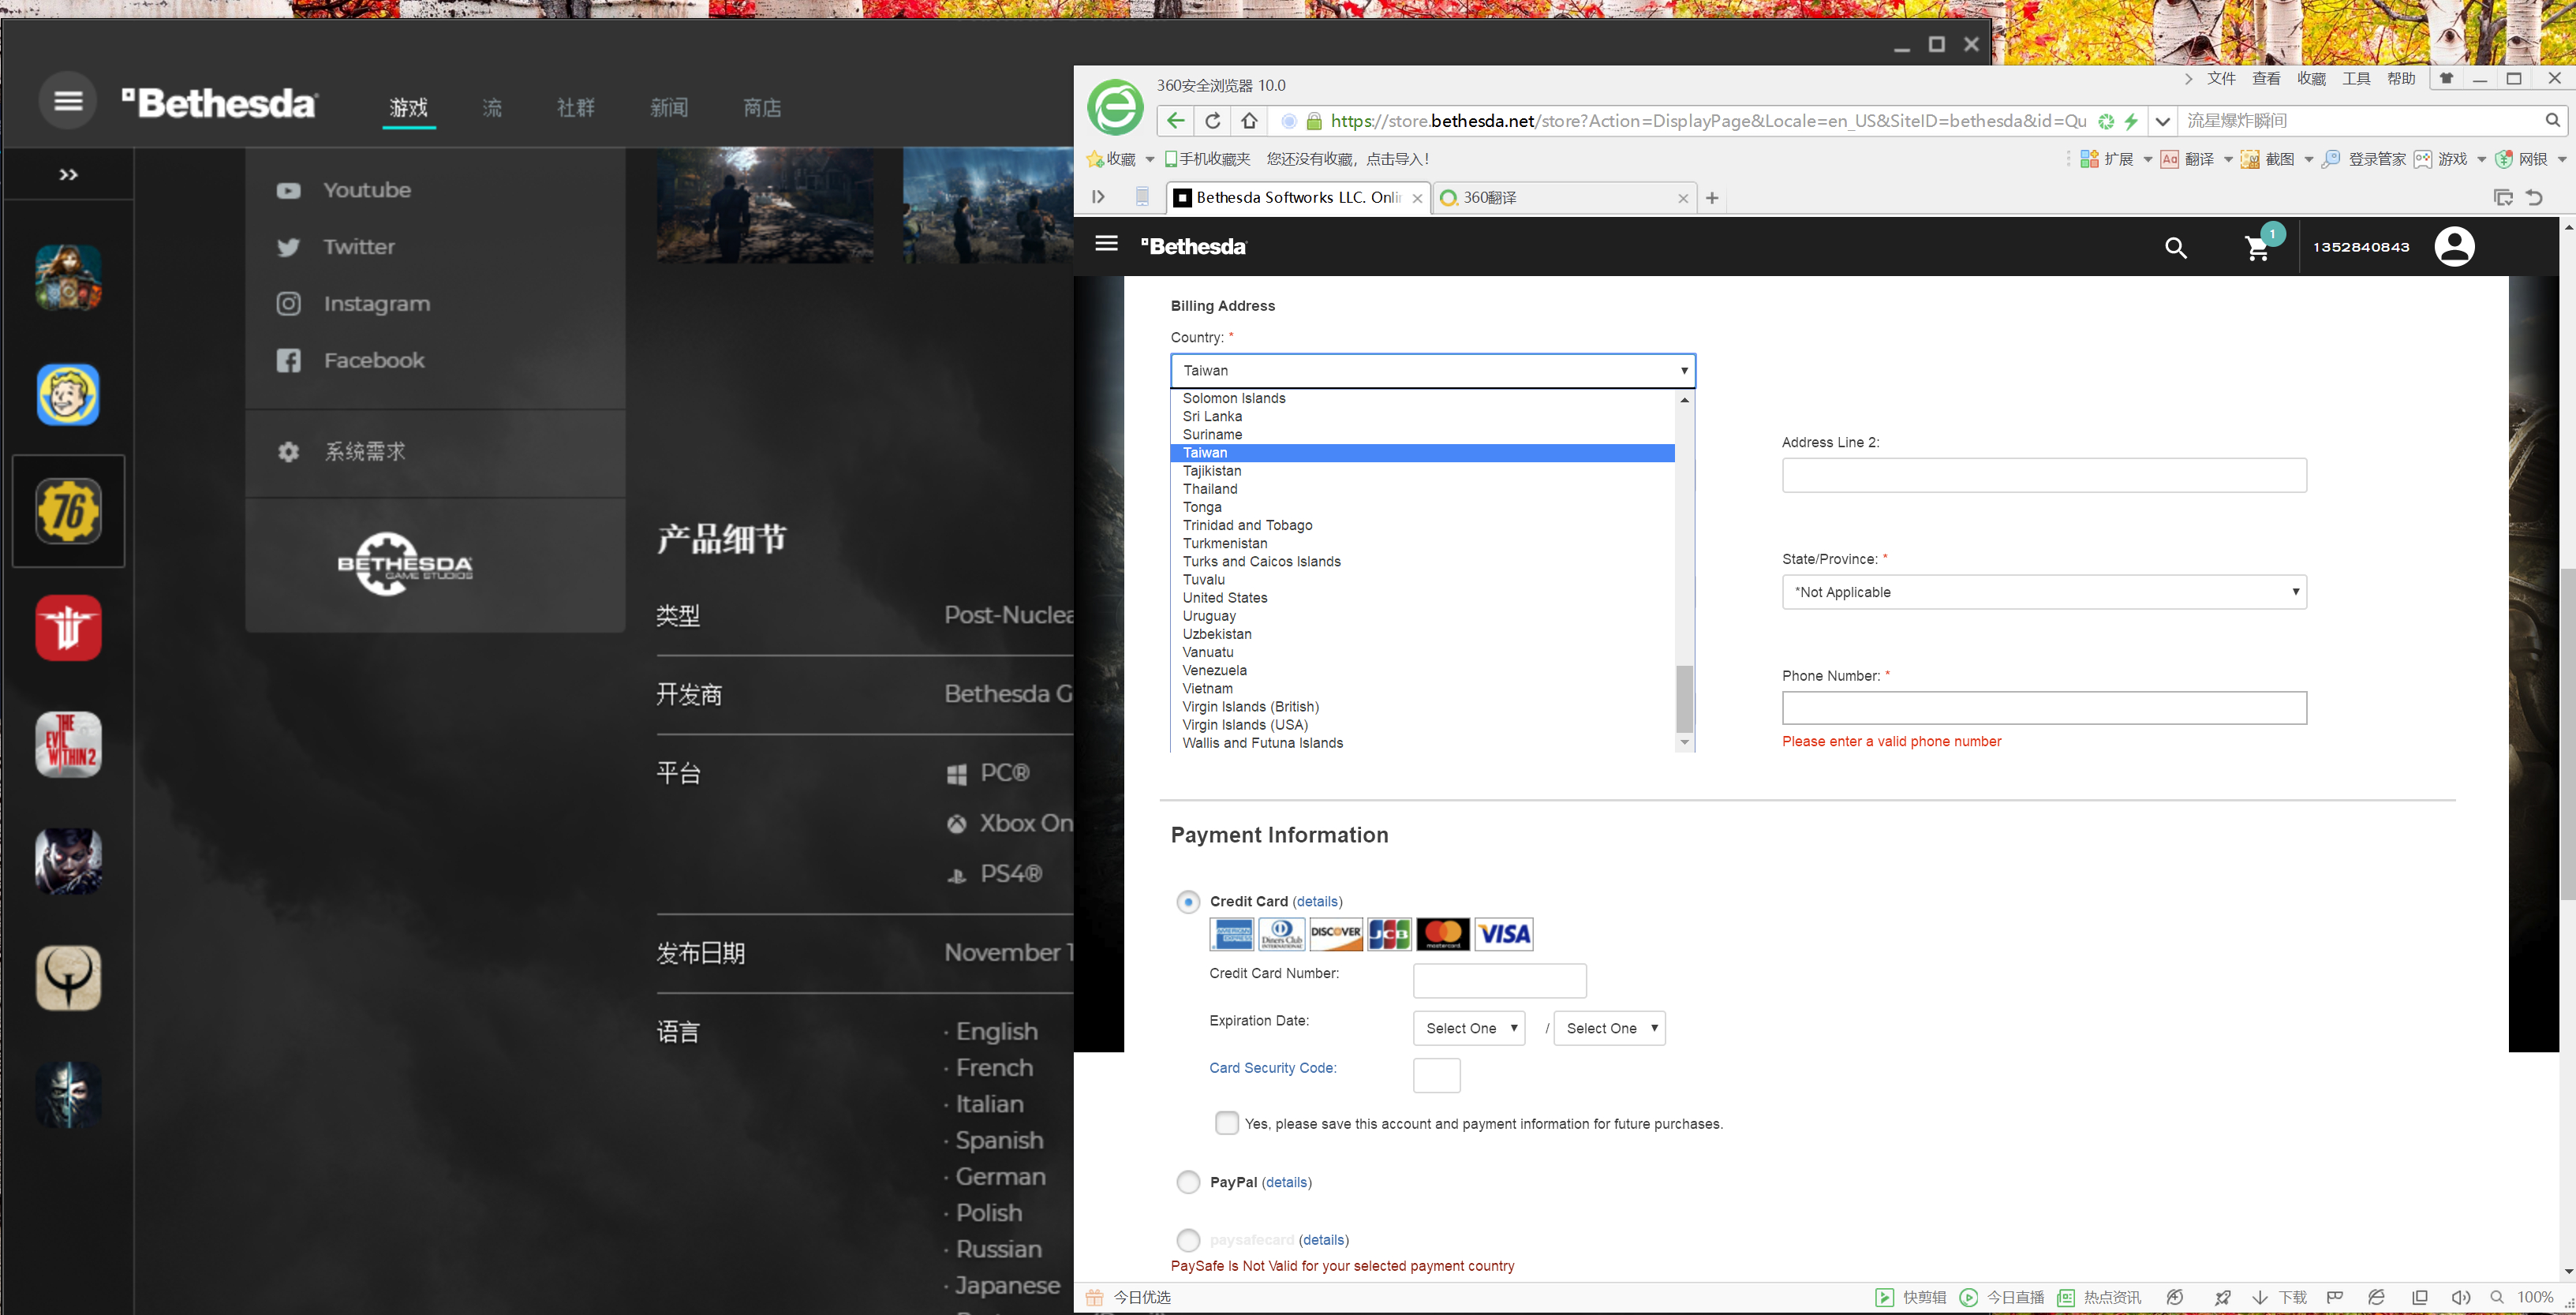Click the store search magnifier icon
The image size is (2576, 1315).
click(2175, 247)
